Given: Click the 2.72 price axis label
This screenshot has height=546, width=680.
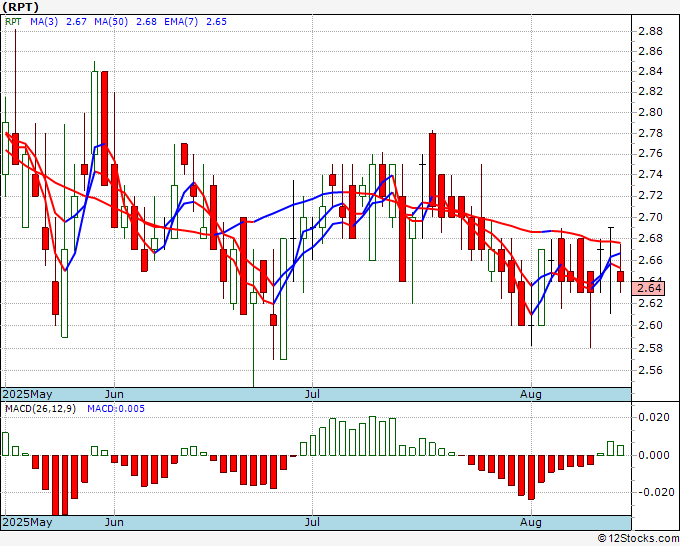Looking at the screenshot, I should pos(651,196).
